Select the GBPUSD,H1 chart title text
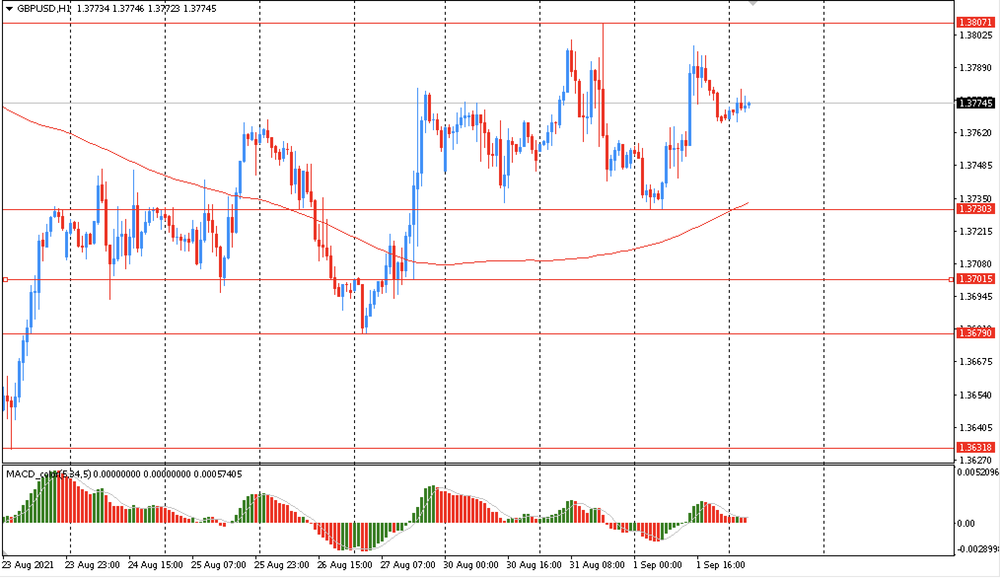Image resolution: width=1000 pixels, height=578 pixels. coord(44,9)
